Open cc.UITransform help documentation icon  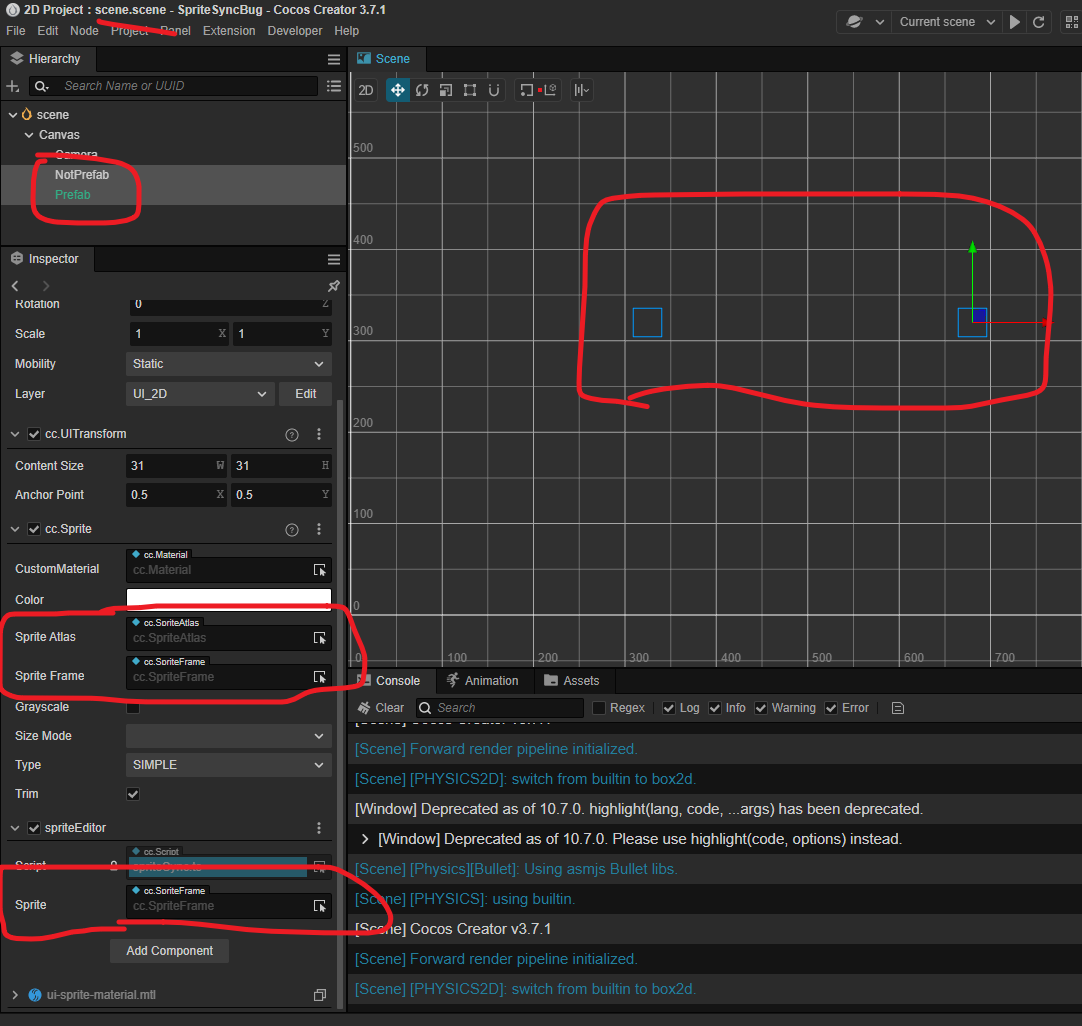click(292, 435)
